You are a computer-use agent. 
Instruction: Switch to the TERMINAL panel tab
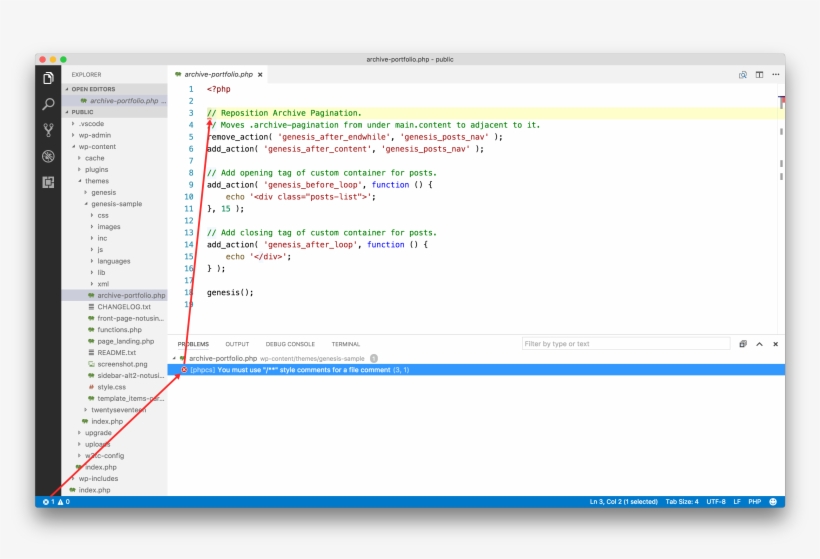pyautogui.click(x=346, y=344)
